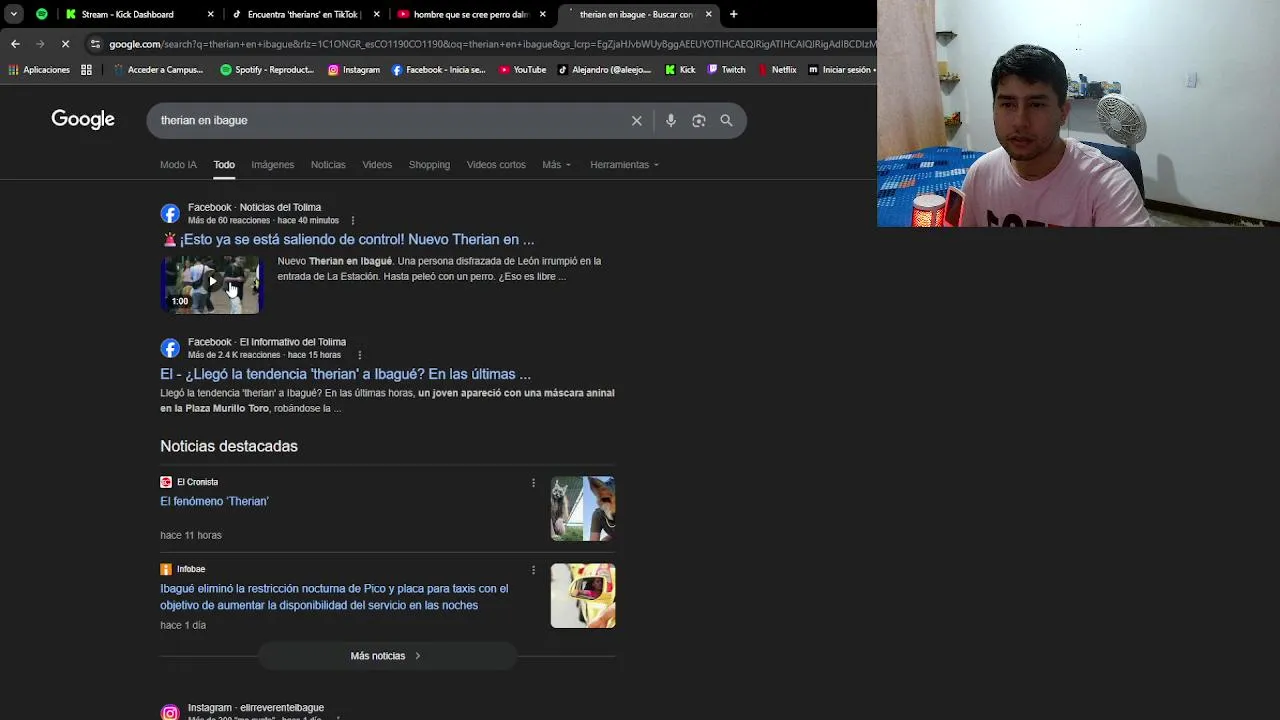Open the tab groups grid icon
Screen dimensions: 1280x720
tap(86, 70)
